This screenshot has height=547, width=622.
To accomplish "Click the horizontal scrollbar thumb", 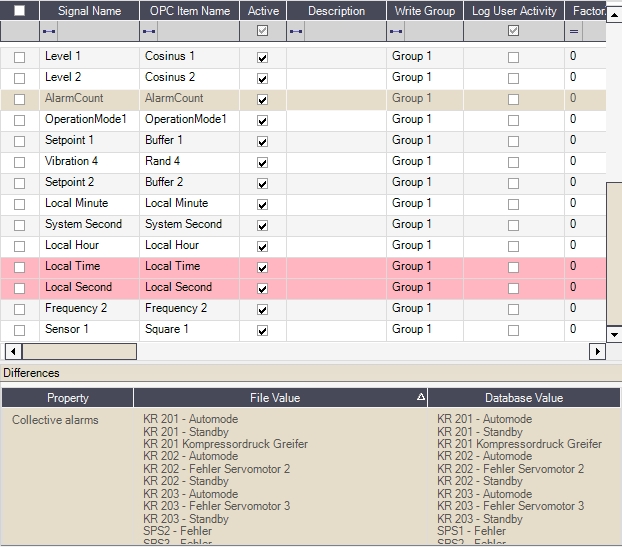I will [x=79, y=352].
